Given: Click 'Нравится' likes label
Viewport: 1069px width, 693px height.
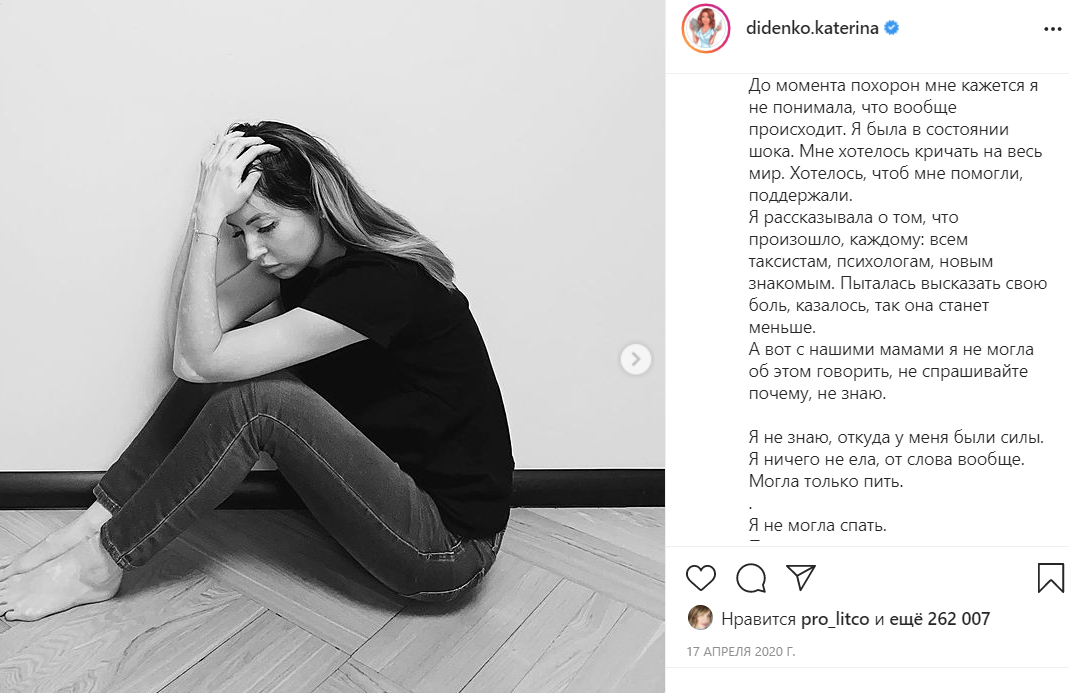Looking at the screenshot, I should coord(758,619).
